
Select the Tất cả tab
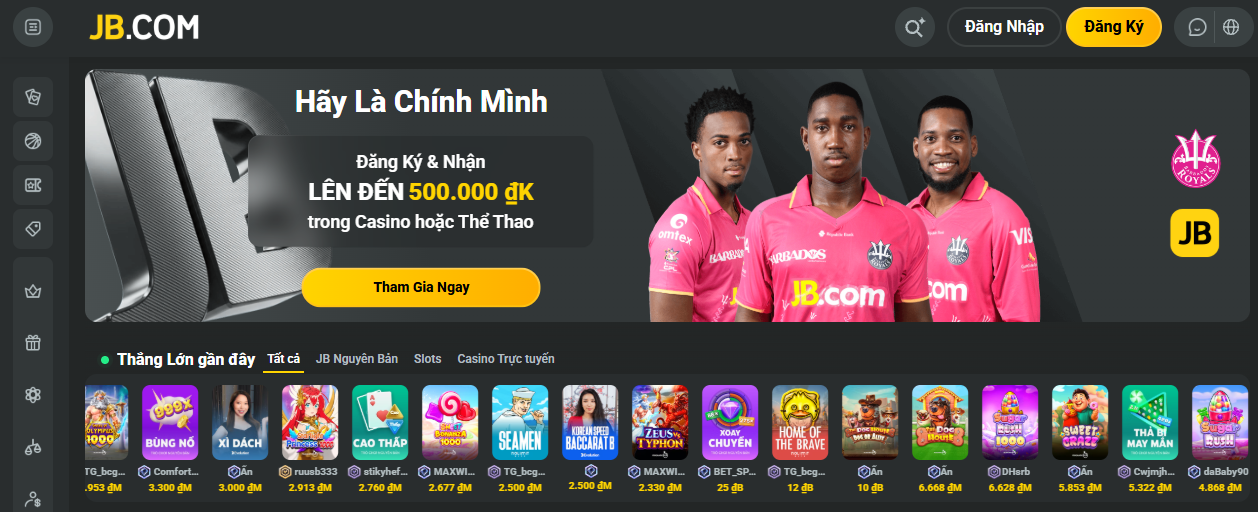(x=284, y=359)
